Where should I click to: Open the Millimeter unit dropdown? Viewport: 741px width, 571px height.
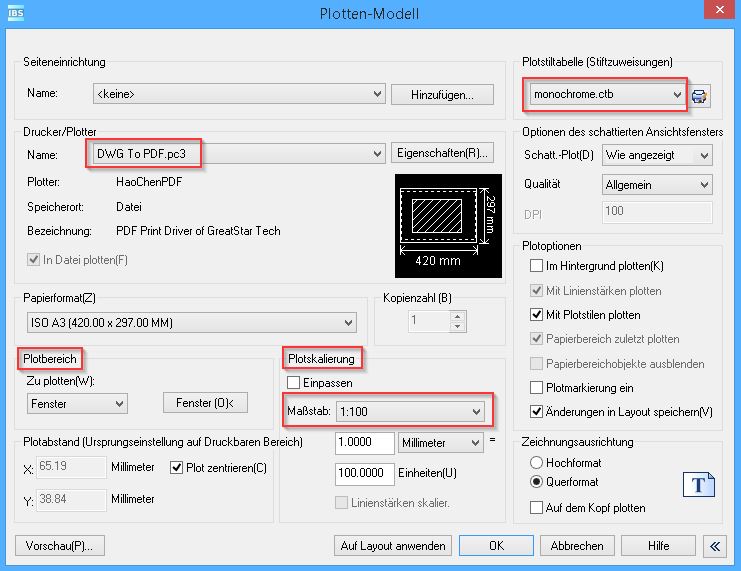pos(441,443)
